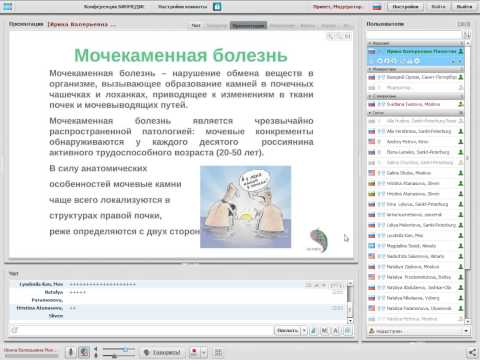Open the room settings menu item in the top bar
Image resolution: width=480 pixels, height=360 pixels.
[x=182, y=6]
